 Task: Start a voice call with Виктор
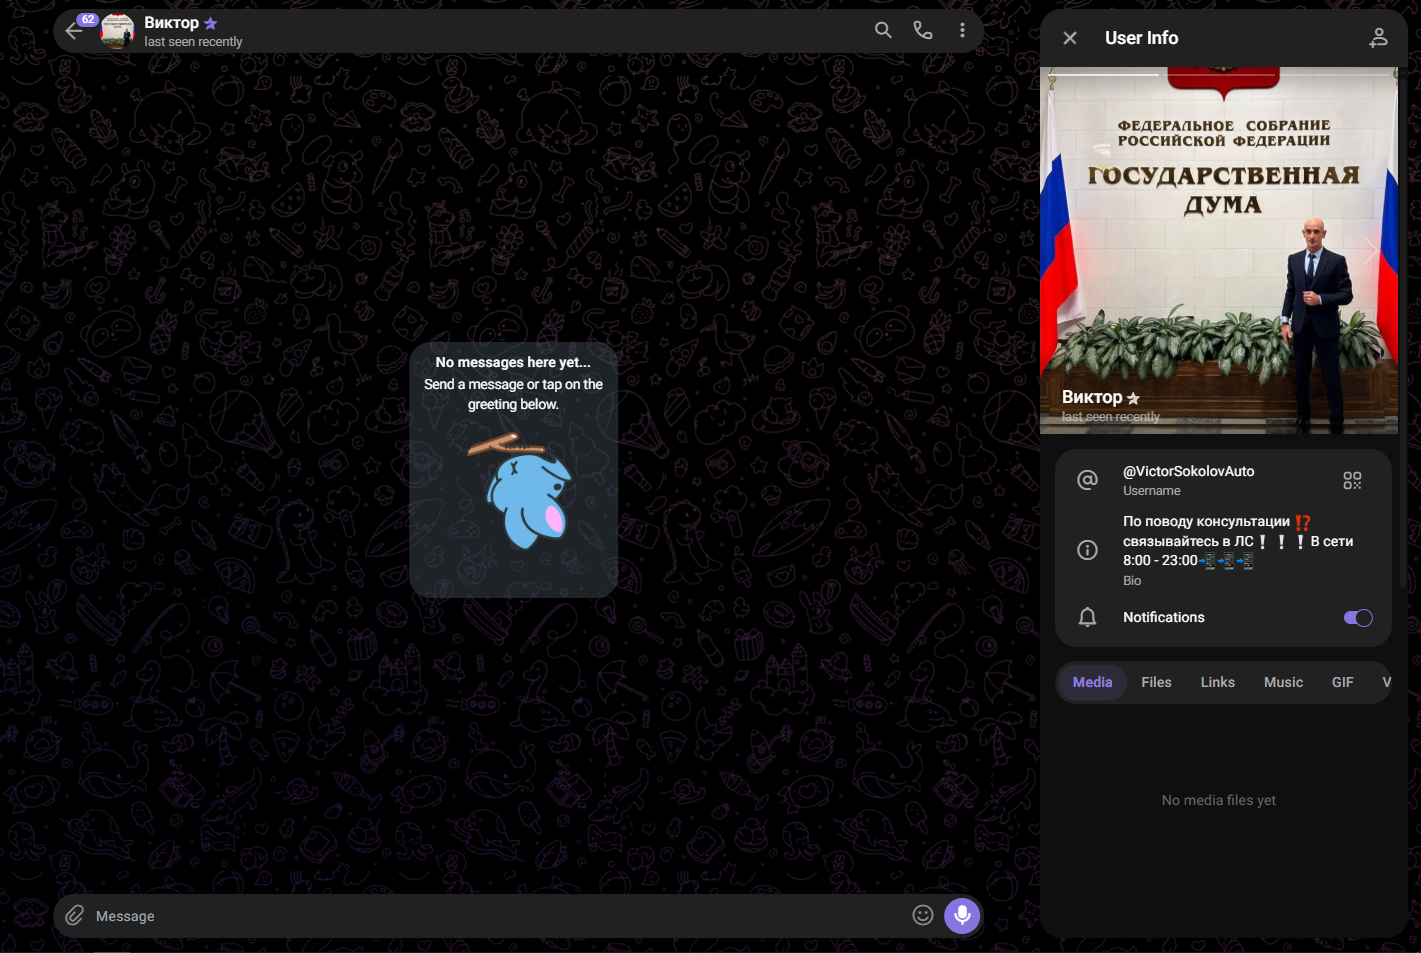(923, 30)
